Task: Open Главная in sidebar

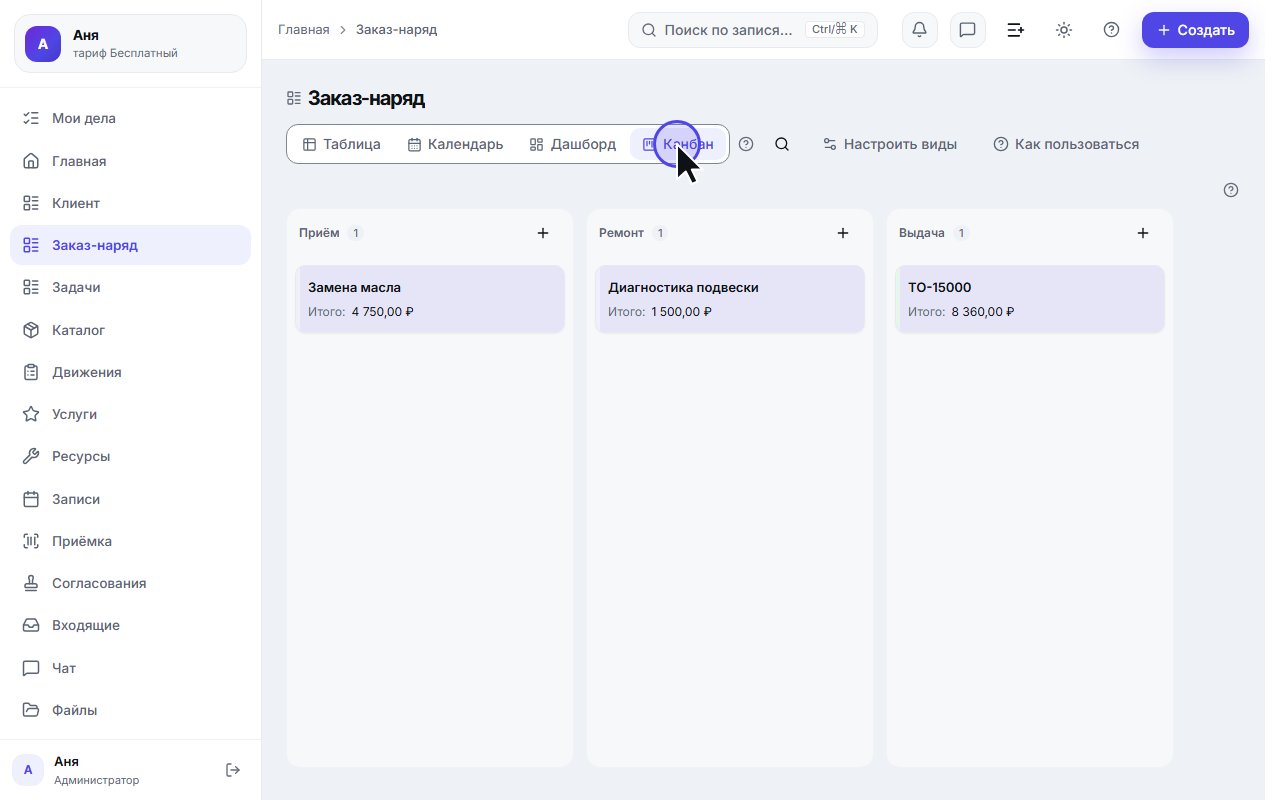Action: (x=130, y=161)
